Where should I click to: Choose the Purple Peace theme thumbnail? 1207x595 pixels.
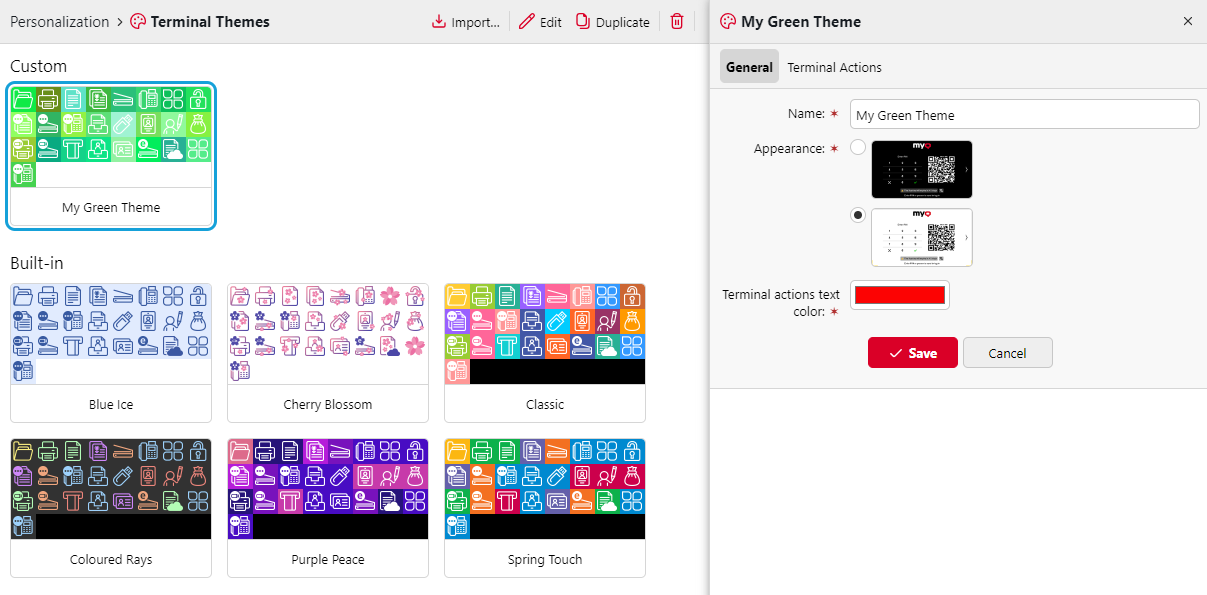(328, 507)
